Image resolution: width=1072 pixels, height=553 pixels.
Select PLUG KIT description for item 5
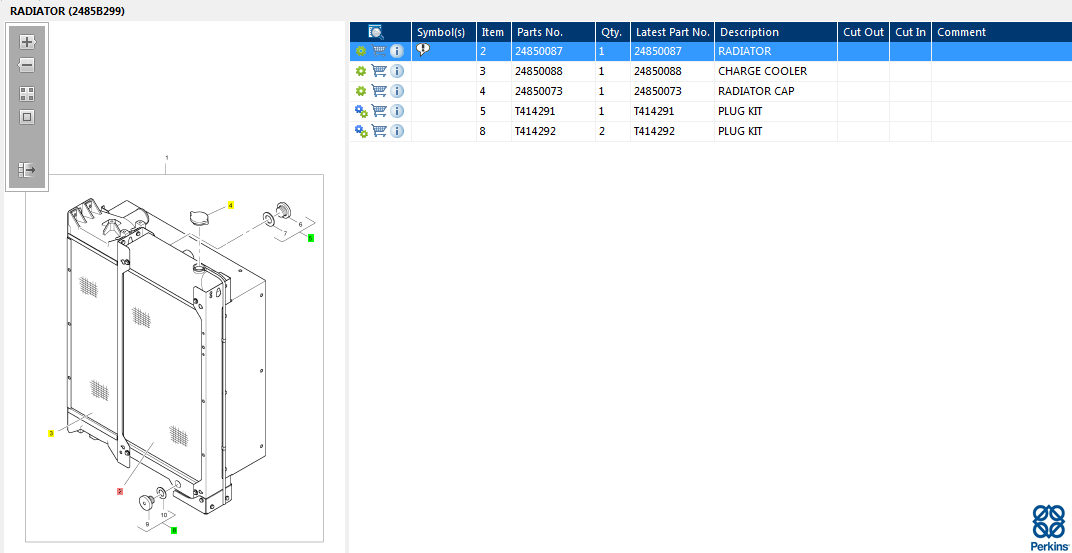776,111
